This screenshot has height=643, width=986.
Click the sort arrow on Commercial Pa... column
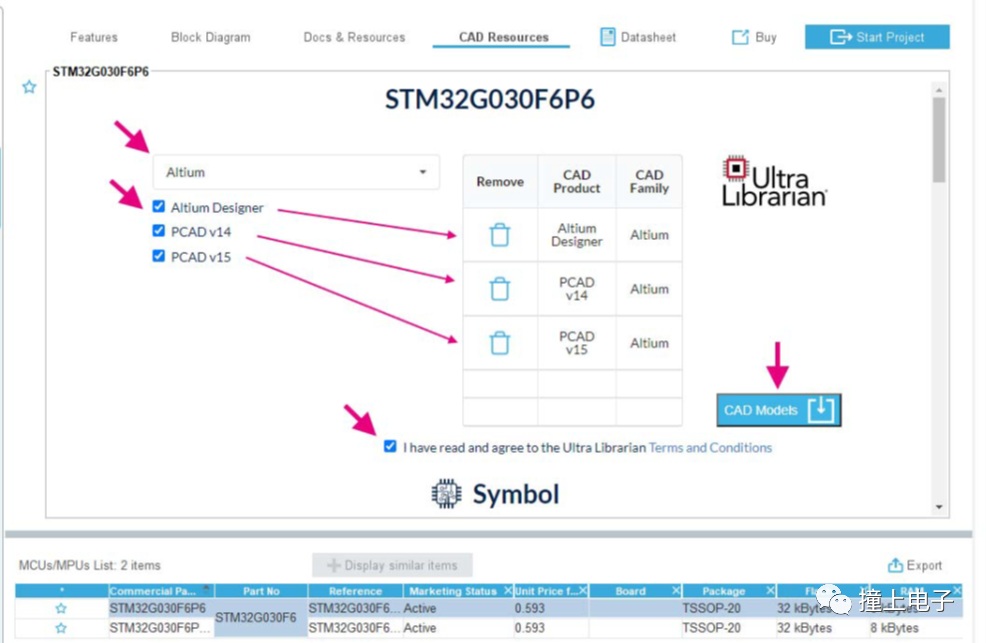point(206,588)
